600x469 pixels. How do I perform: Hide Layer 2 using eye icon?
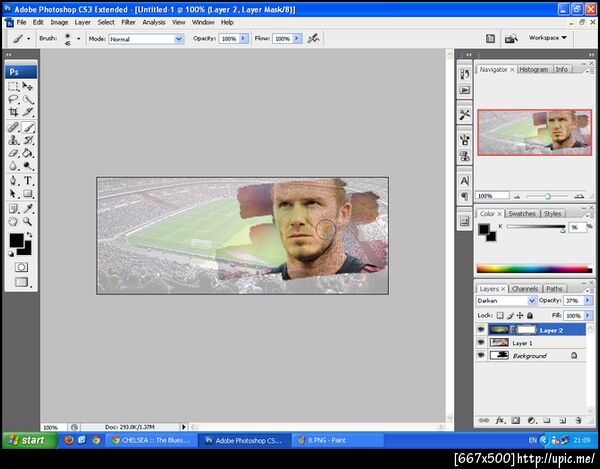481,329
